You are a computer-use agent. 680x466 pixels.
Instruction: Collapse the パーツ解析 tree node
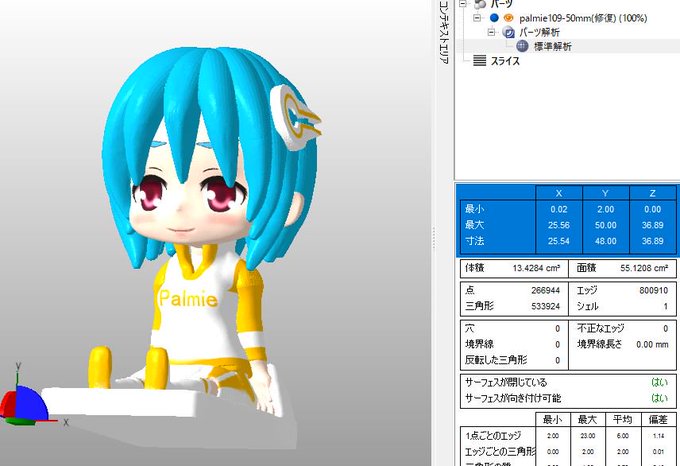click(x=491, y=32)
